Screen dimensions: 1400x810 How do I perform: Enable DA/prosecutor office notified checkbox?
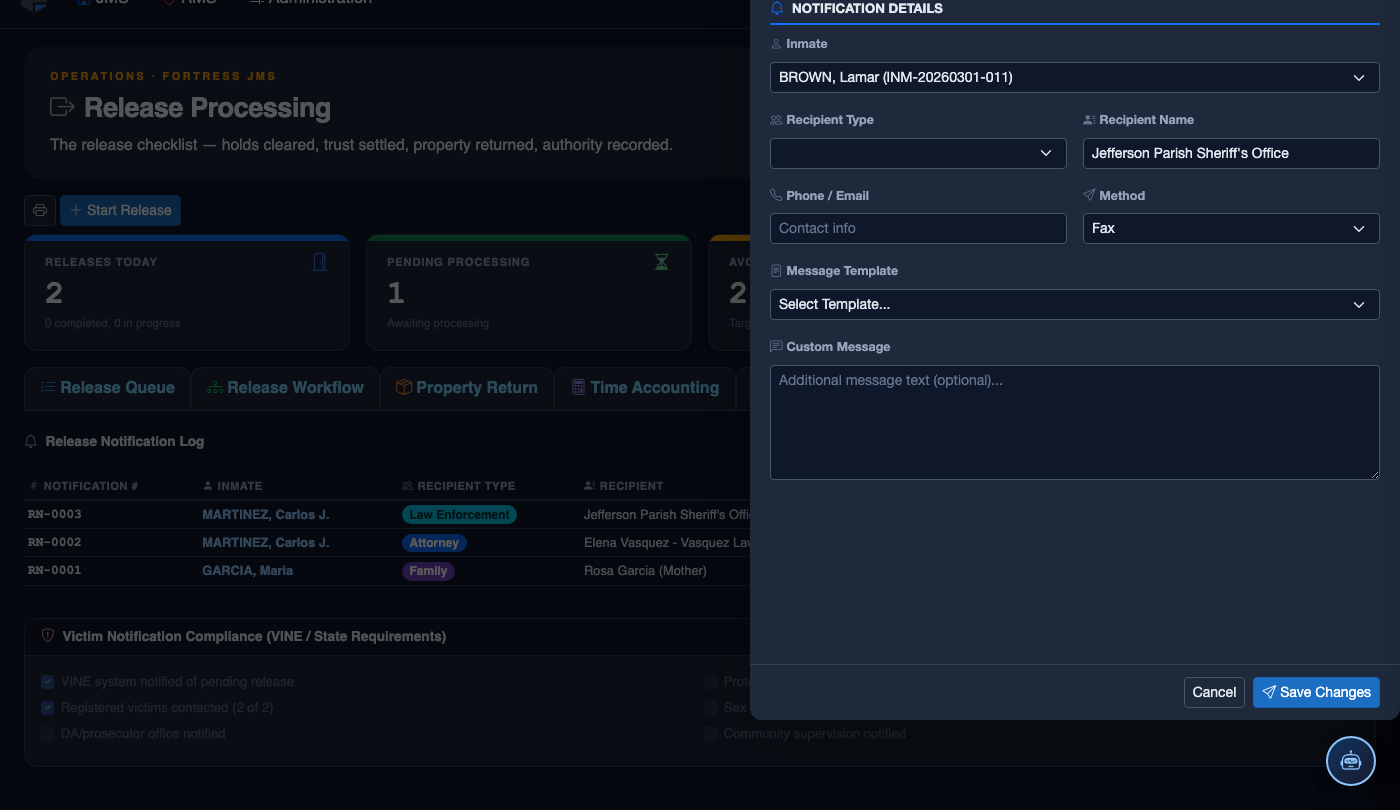point(48,734)
